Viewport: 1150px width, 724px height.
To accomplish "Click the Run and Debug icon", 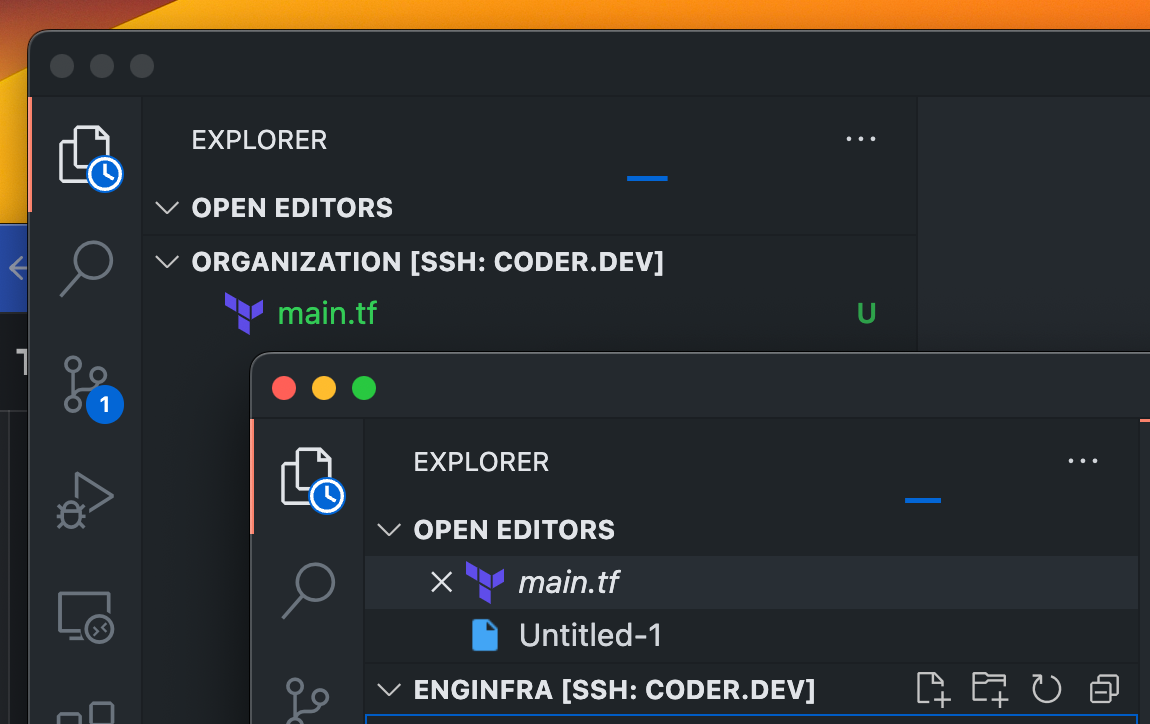I will click(86, 498).
